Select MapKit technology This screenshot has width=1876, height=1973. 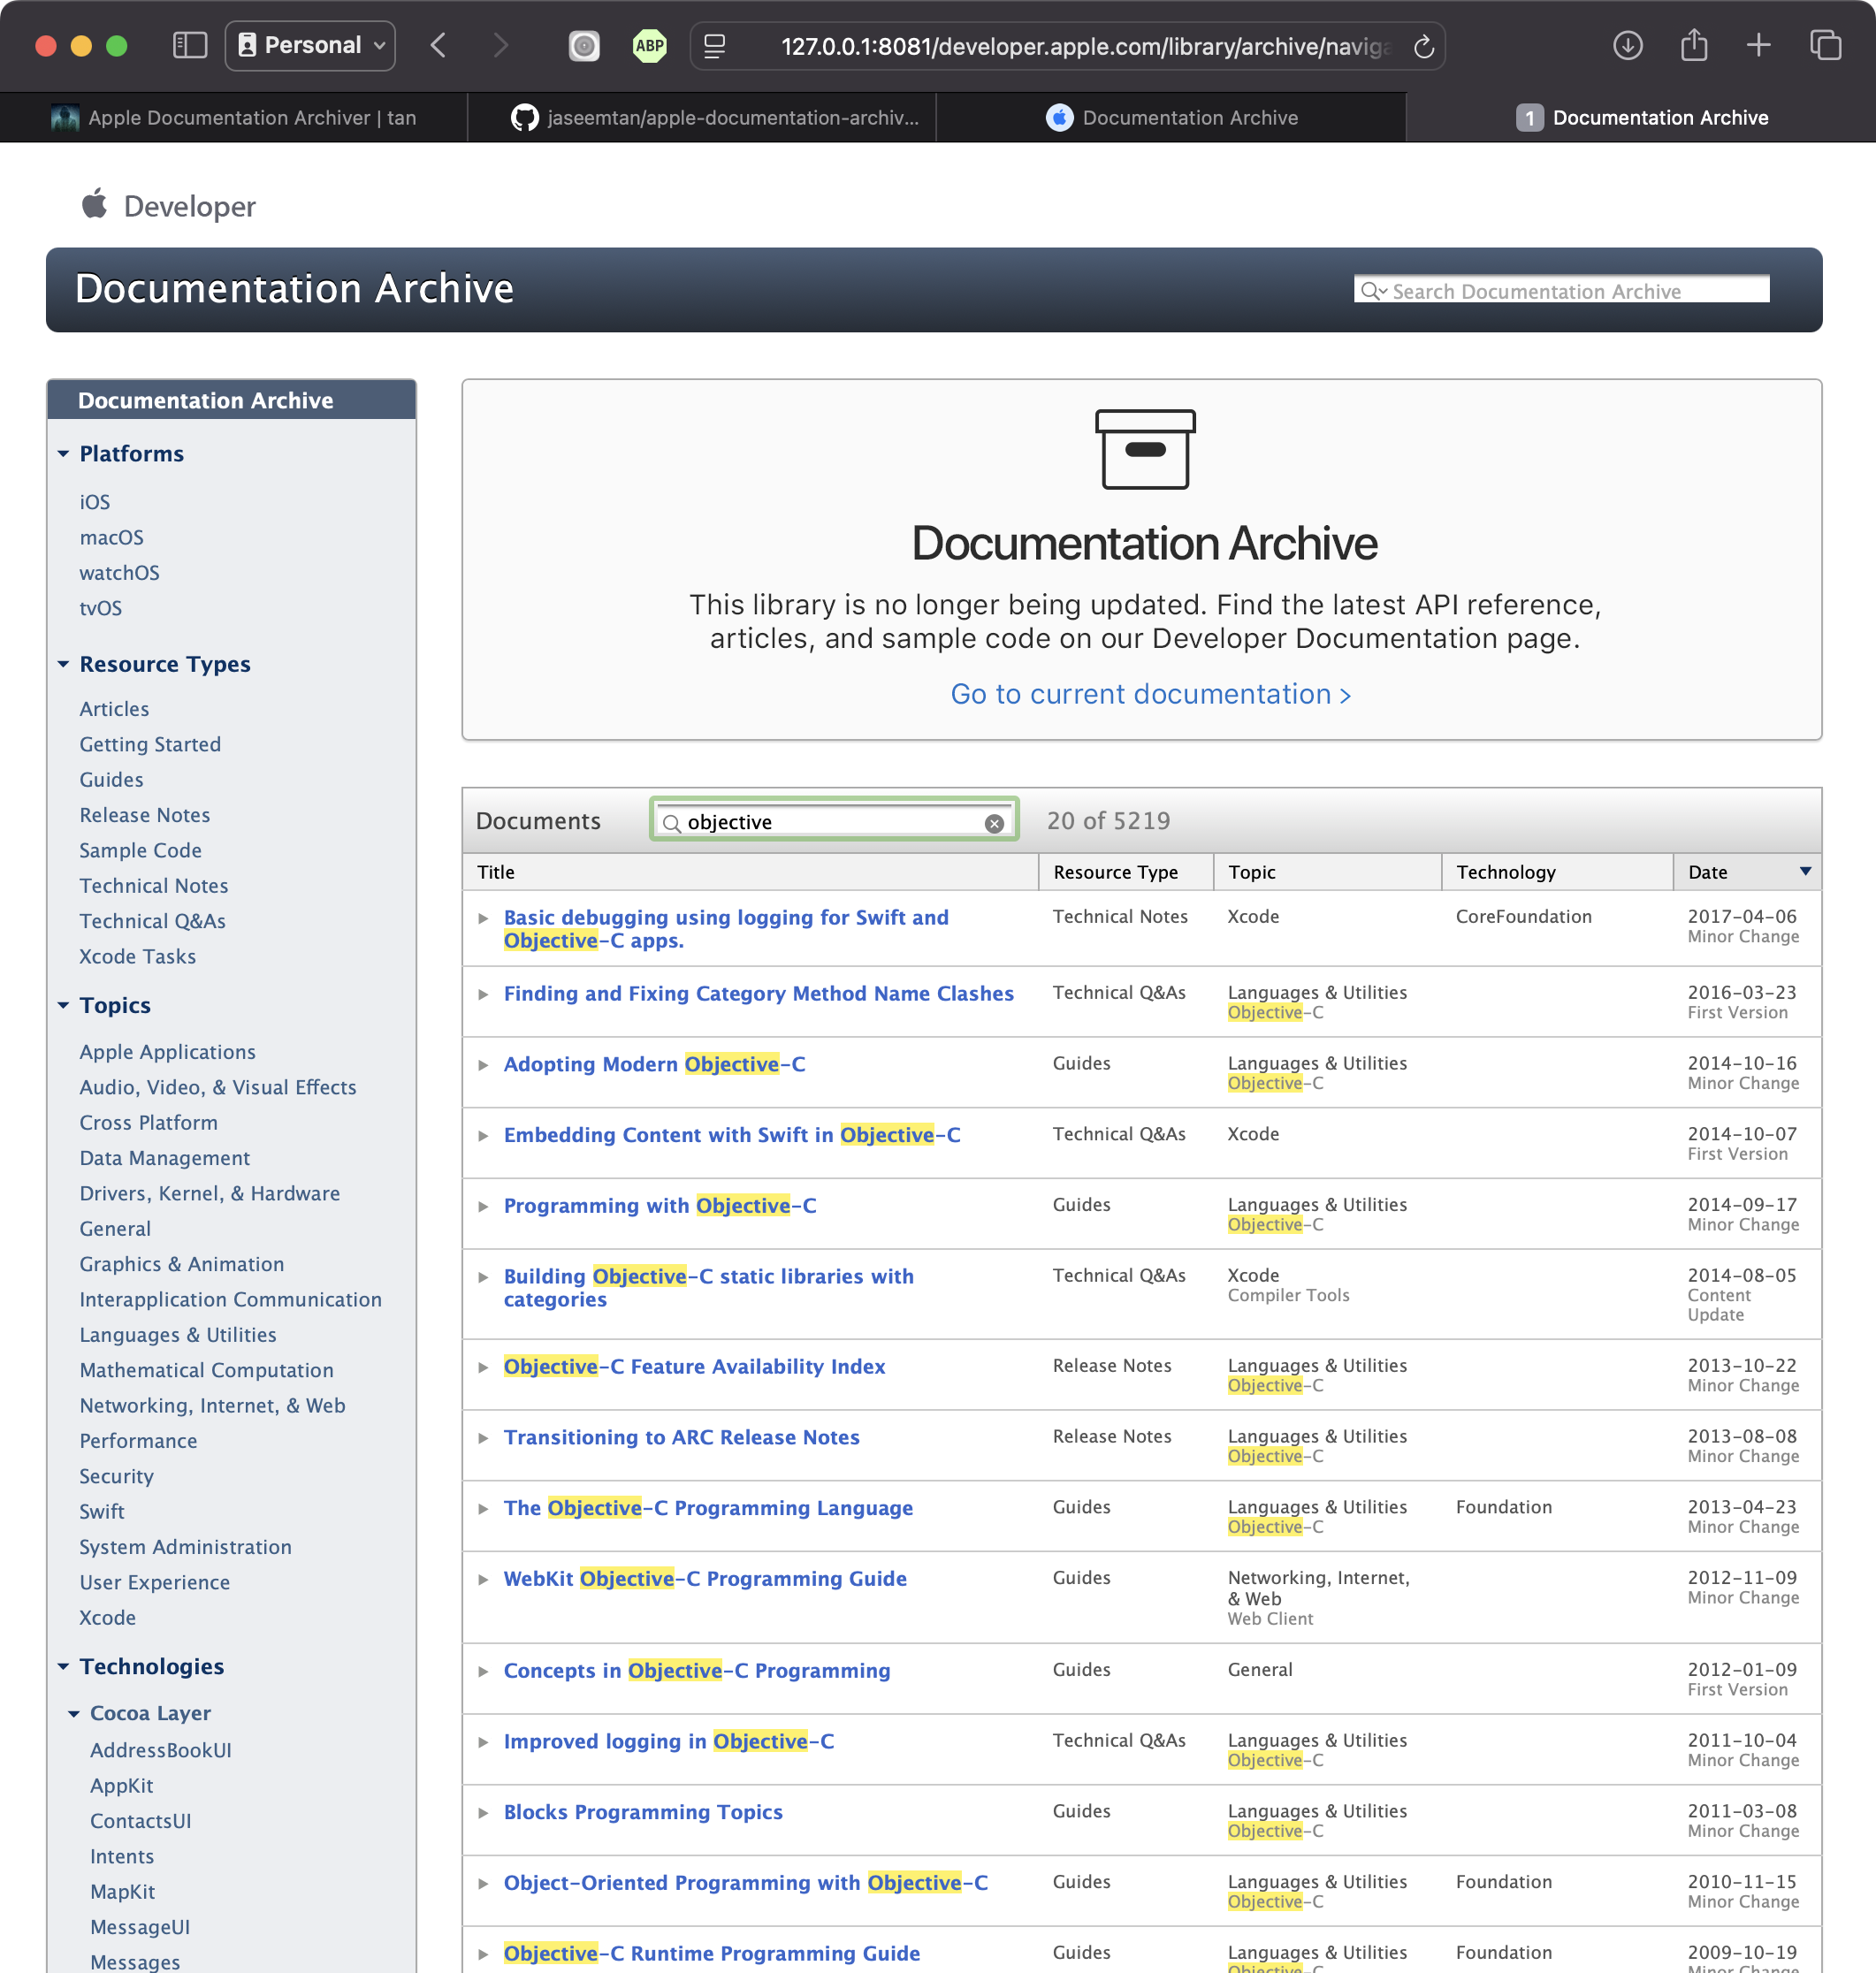[123, 1892]
